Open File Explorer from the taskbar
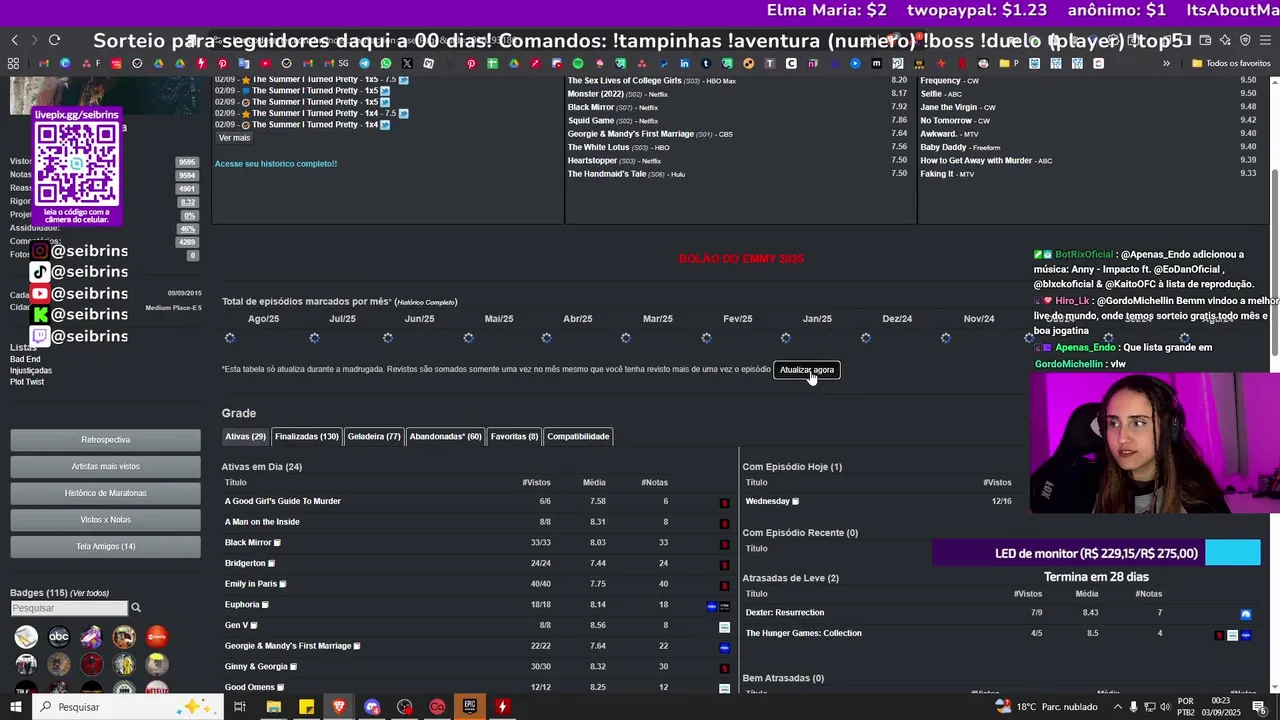1280x720 pixels. (273, 707)
